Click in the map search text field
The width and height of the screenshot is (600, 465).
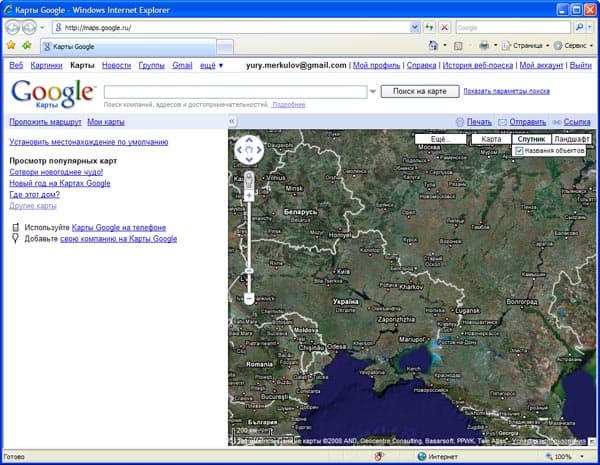pos(235,92)
